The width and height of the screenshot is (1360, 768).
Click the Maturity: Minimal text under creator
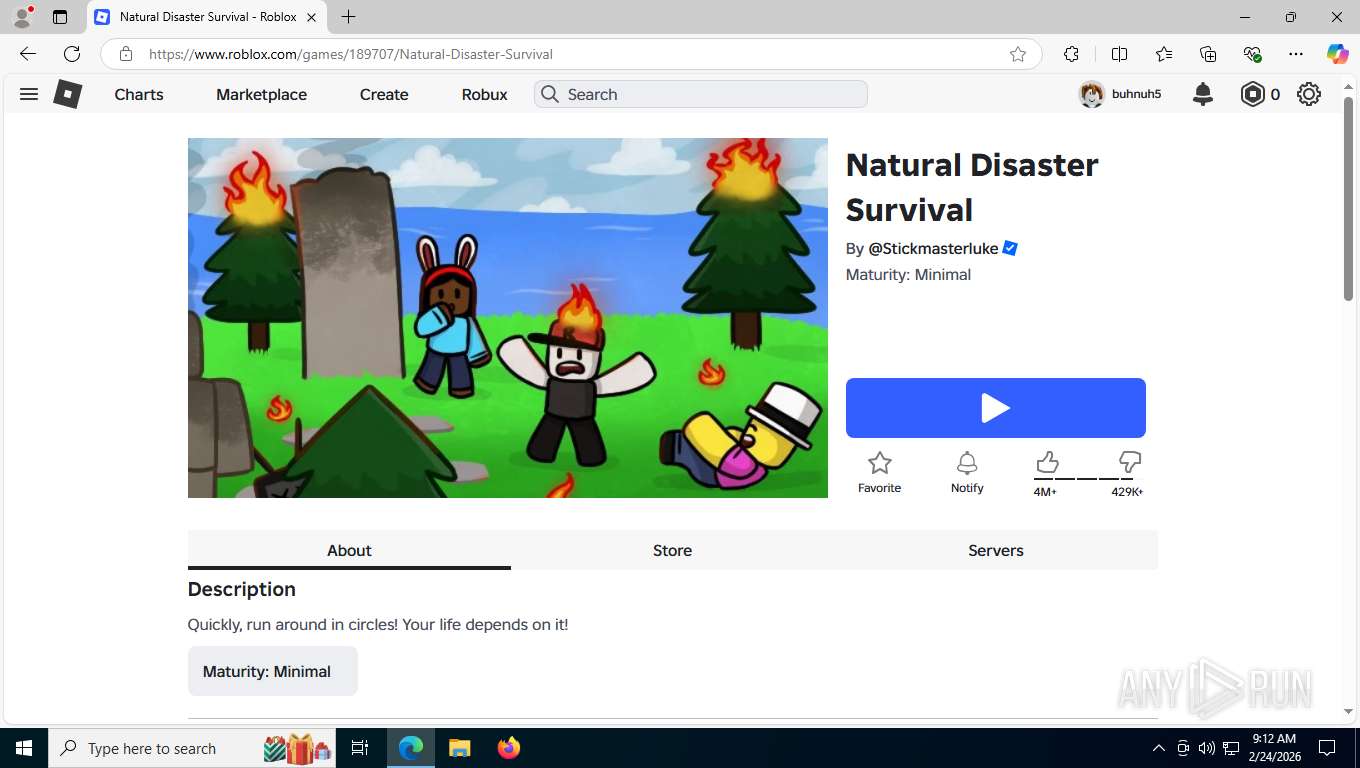click(x=908, y=275)
